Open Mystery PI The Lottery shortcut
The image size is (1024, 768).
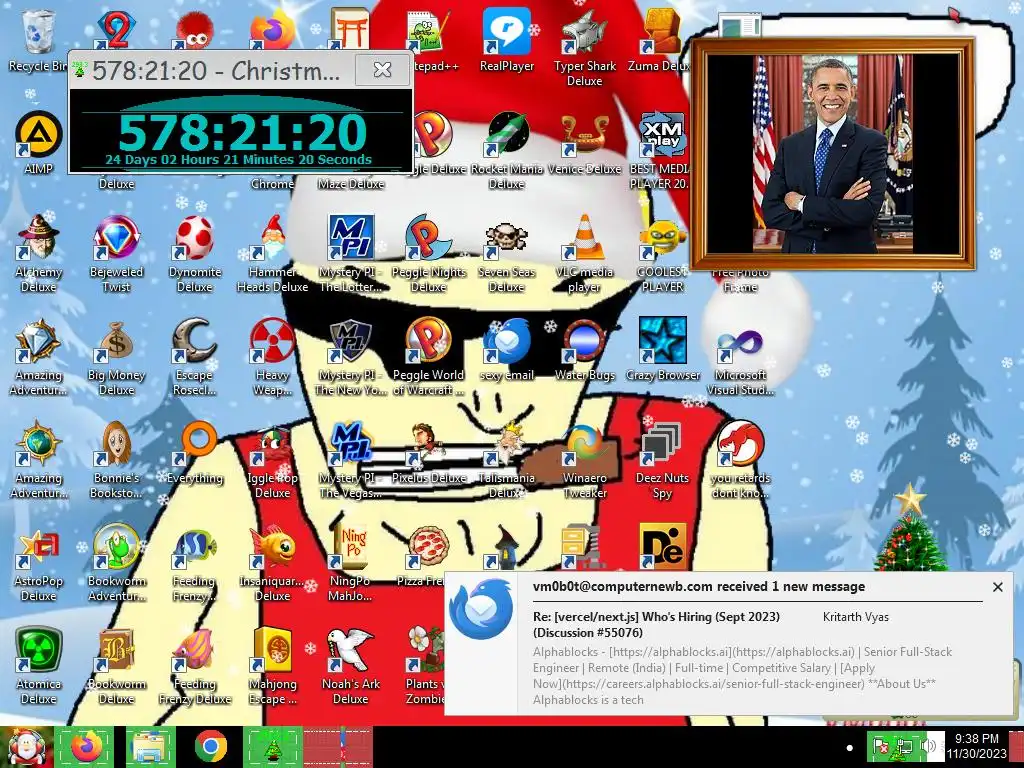click(351, 253)
